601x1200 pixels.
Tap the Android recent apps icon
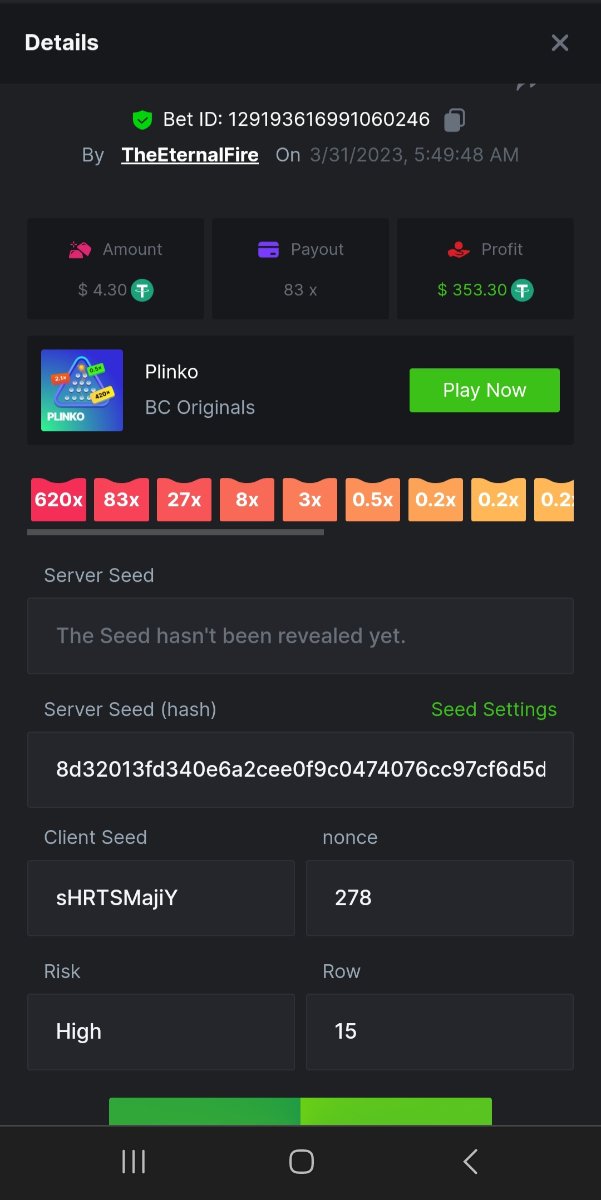click(x=133, y=1161)
